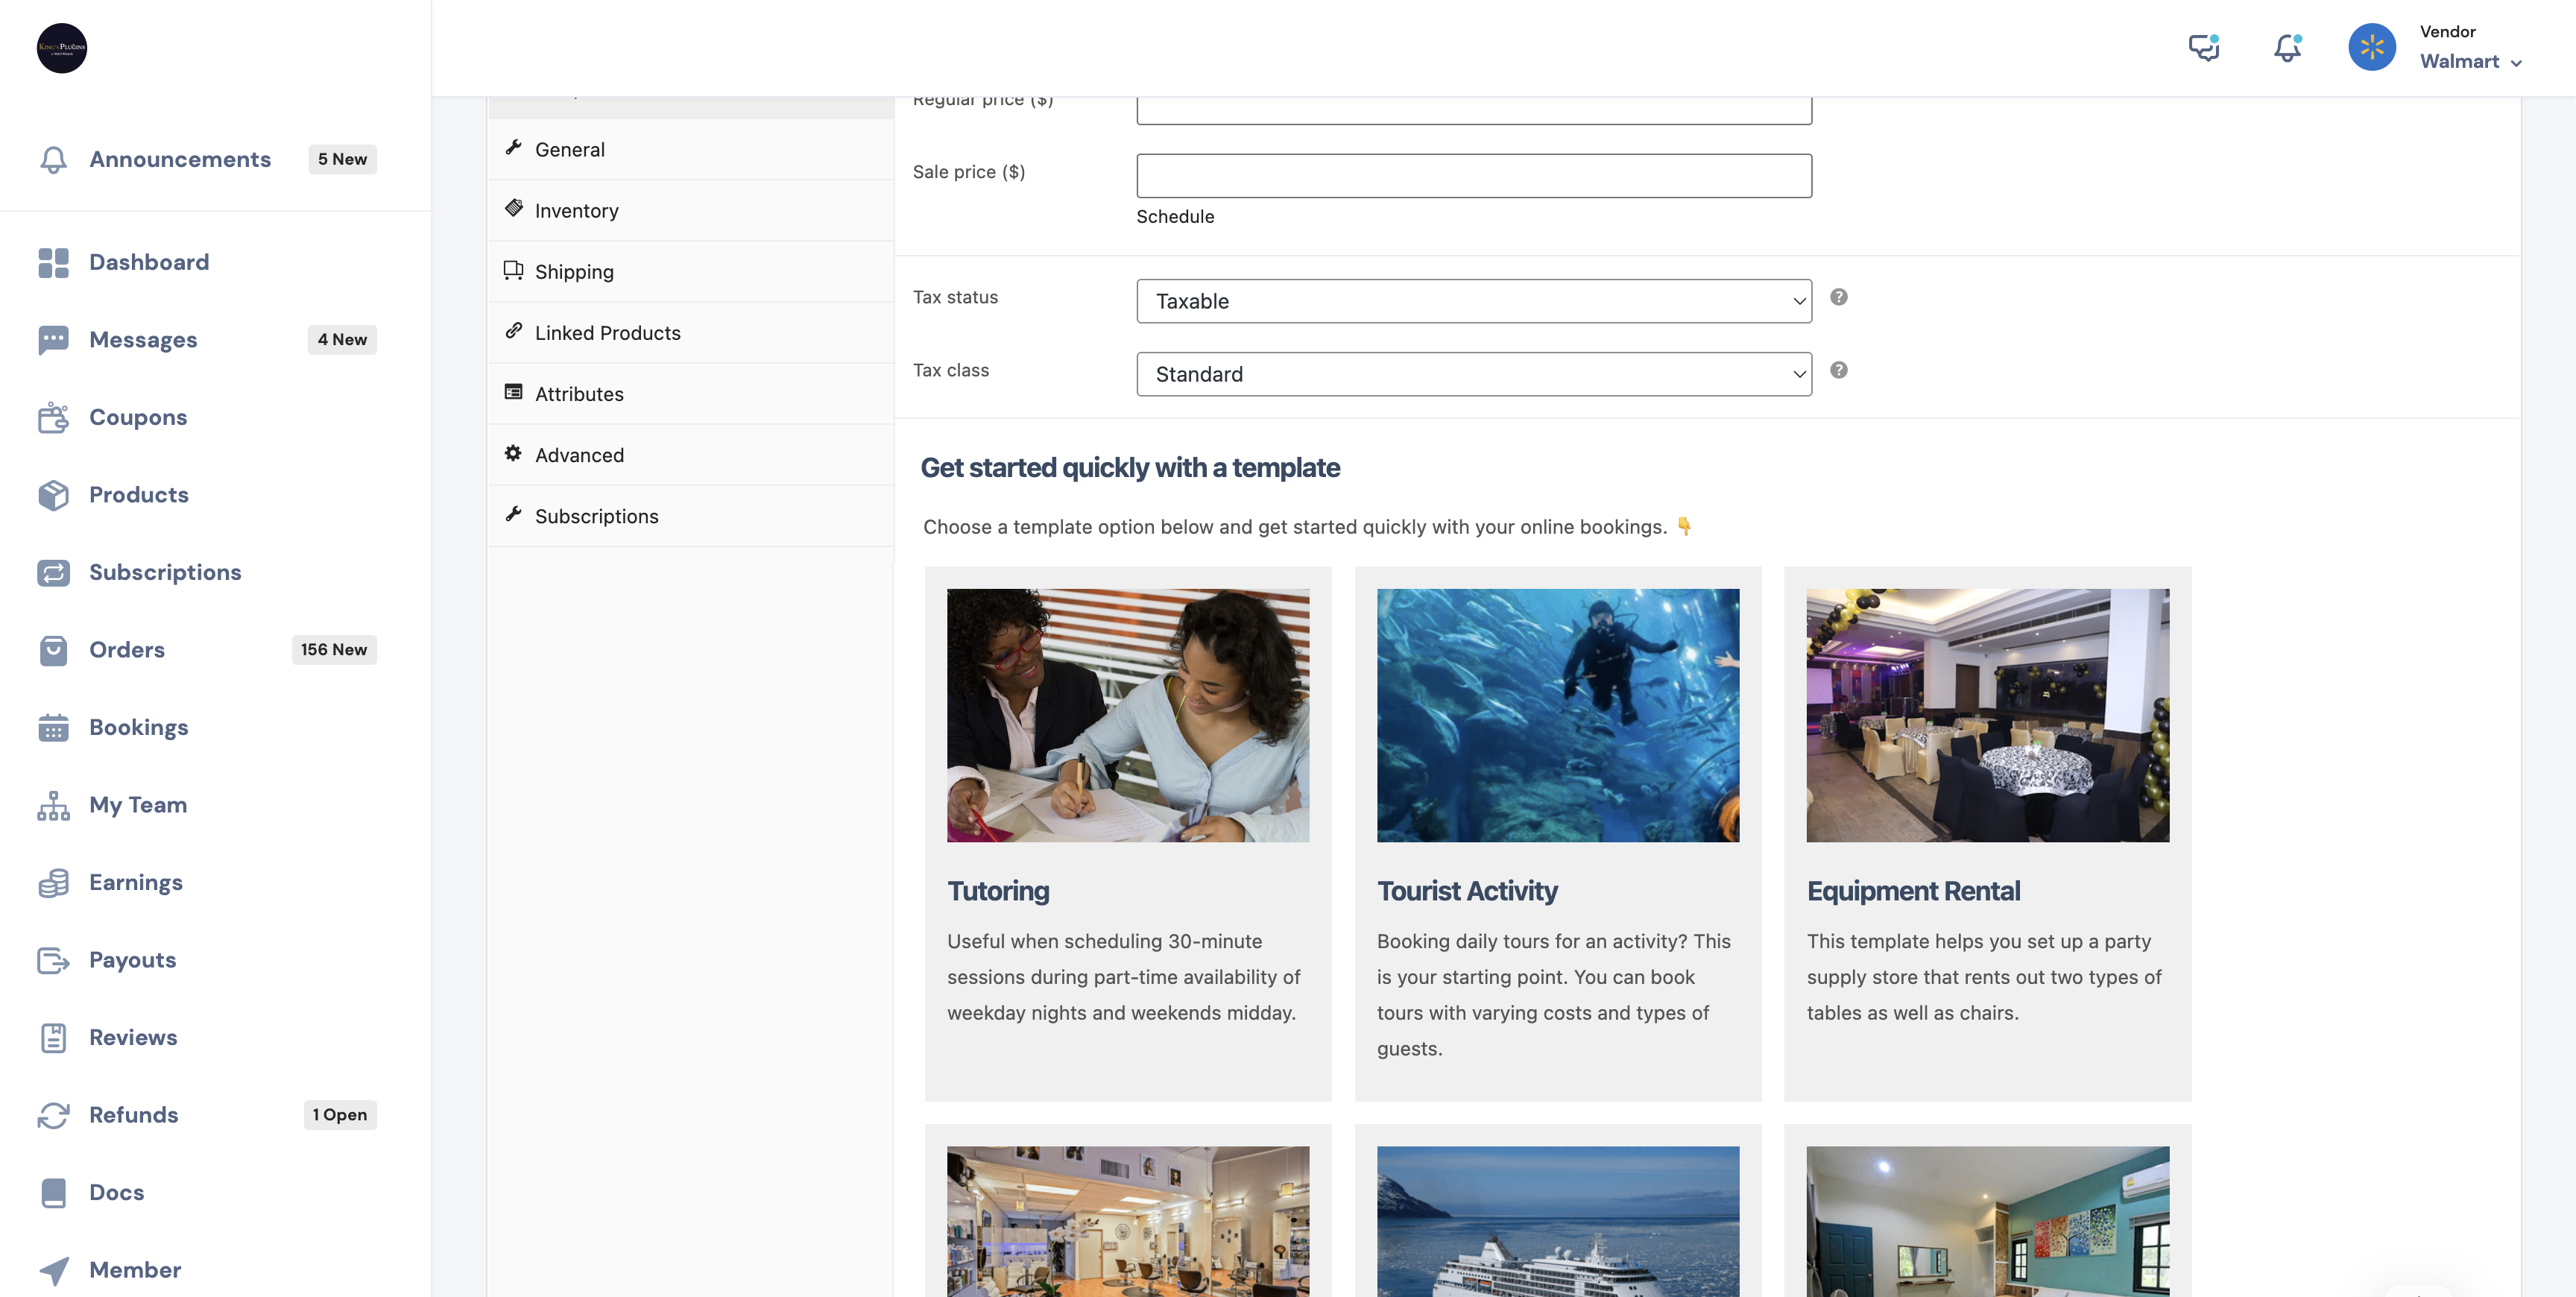Click the Dashboard grid icon
The height and width of the screenshot is (1297, 2576).
pos(54,262)
